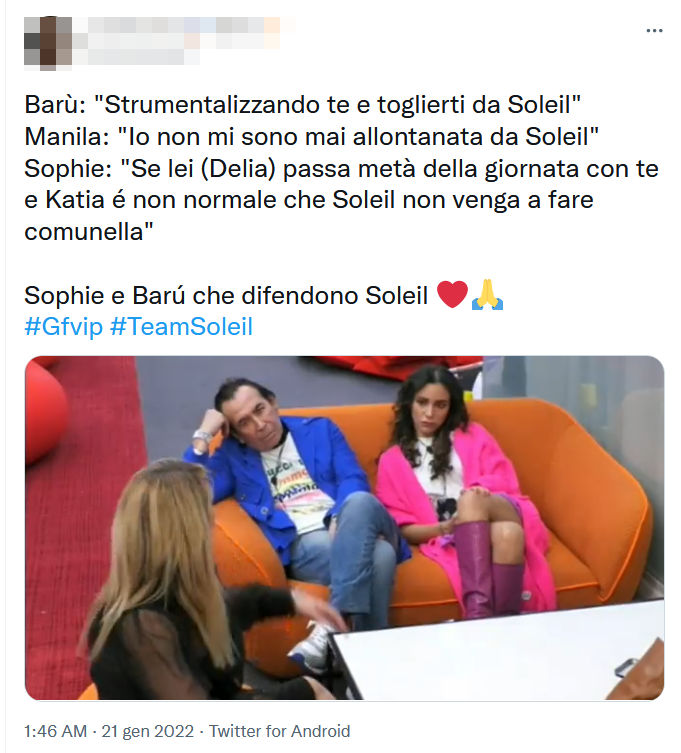The width and height of the screenshot is (681, 753).
Task: Click the 21 gen 2022 date
Action: [x=147, y=731]
